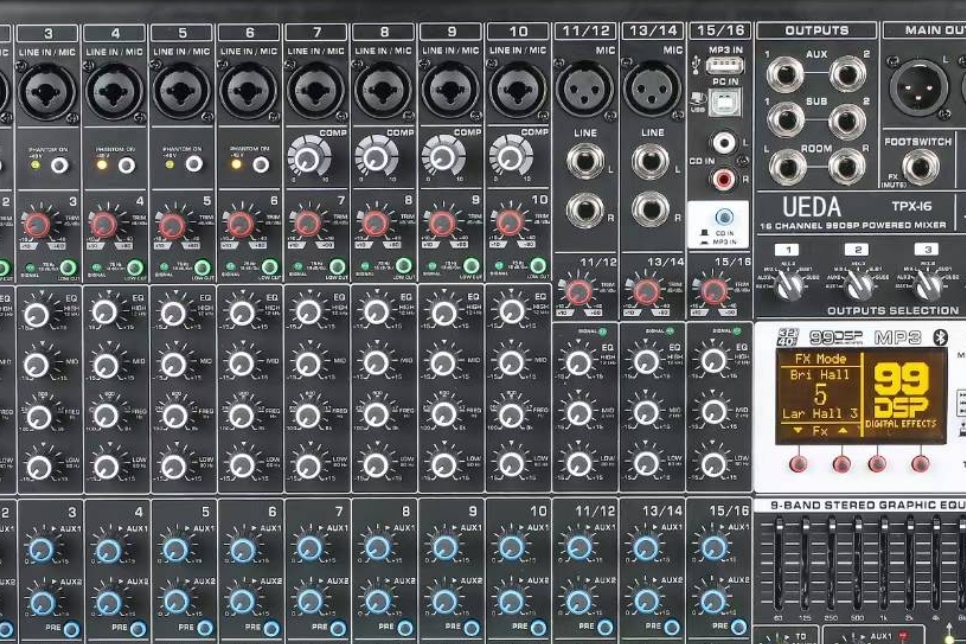Image resolution: width=966 pixels, height=644 pixels.
Task: Click the 11/12 MIC XLR input
Action: pyautogui.click(x=584, y=90)
